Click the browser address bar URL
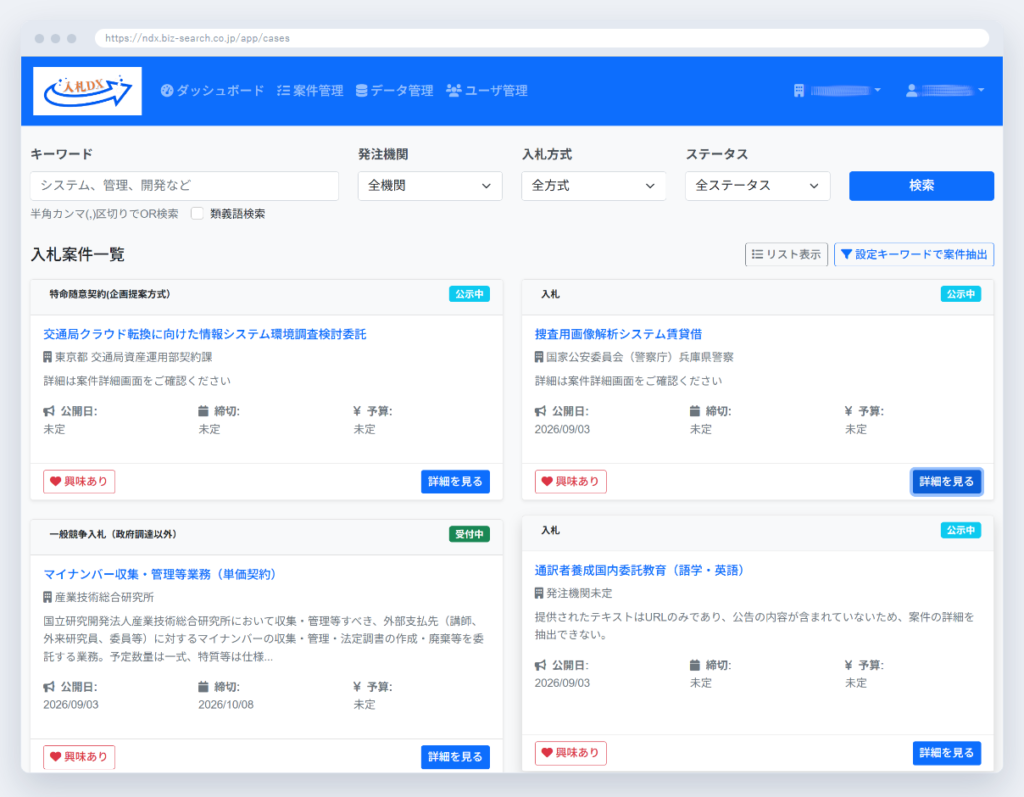 [x=197, y=39]
